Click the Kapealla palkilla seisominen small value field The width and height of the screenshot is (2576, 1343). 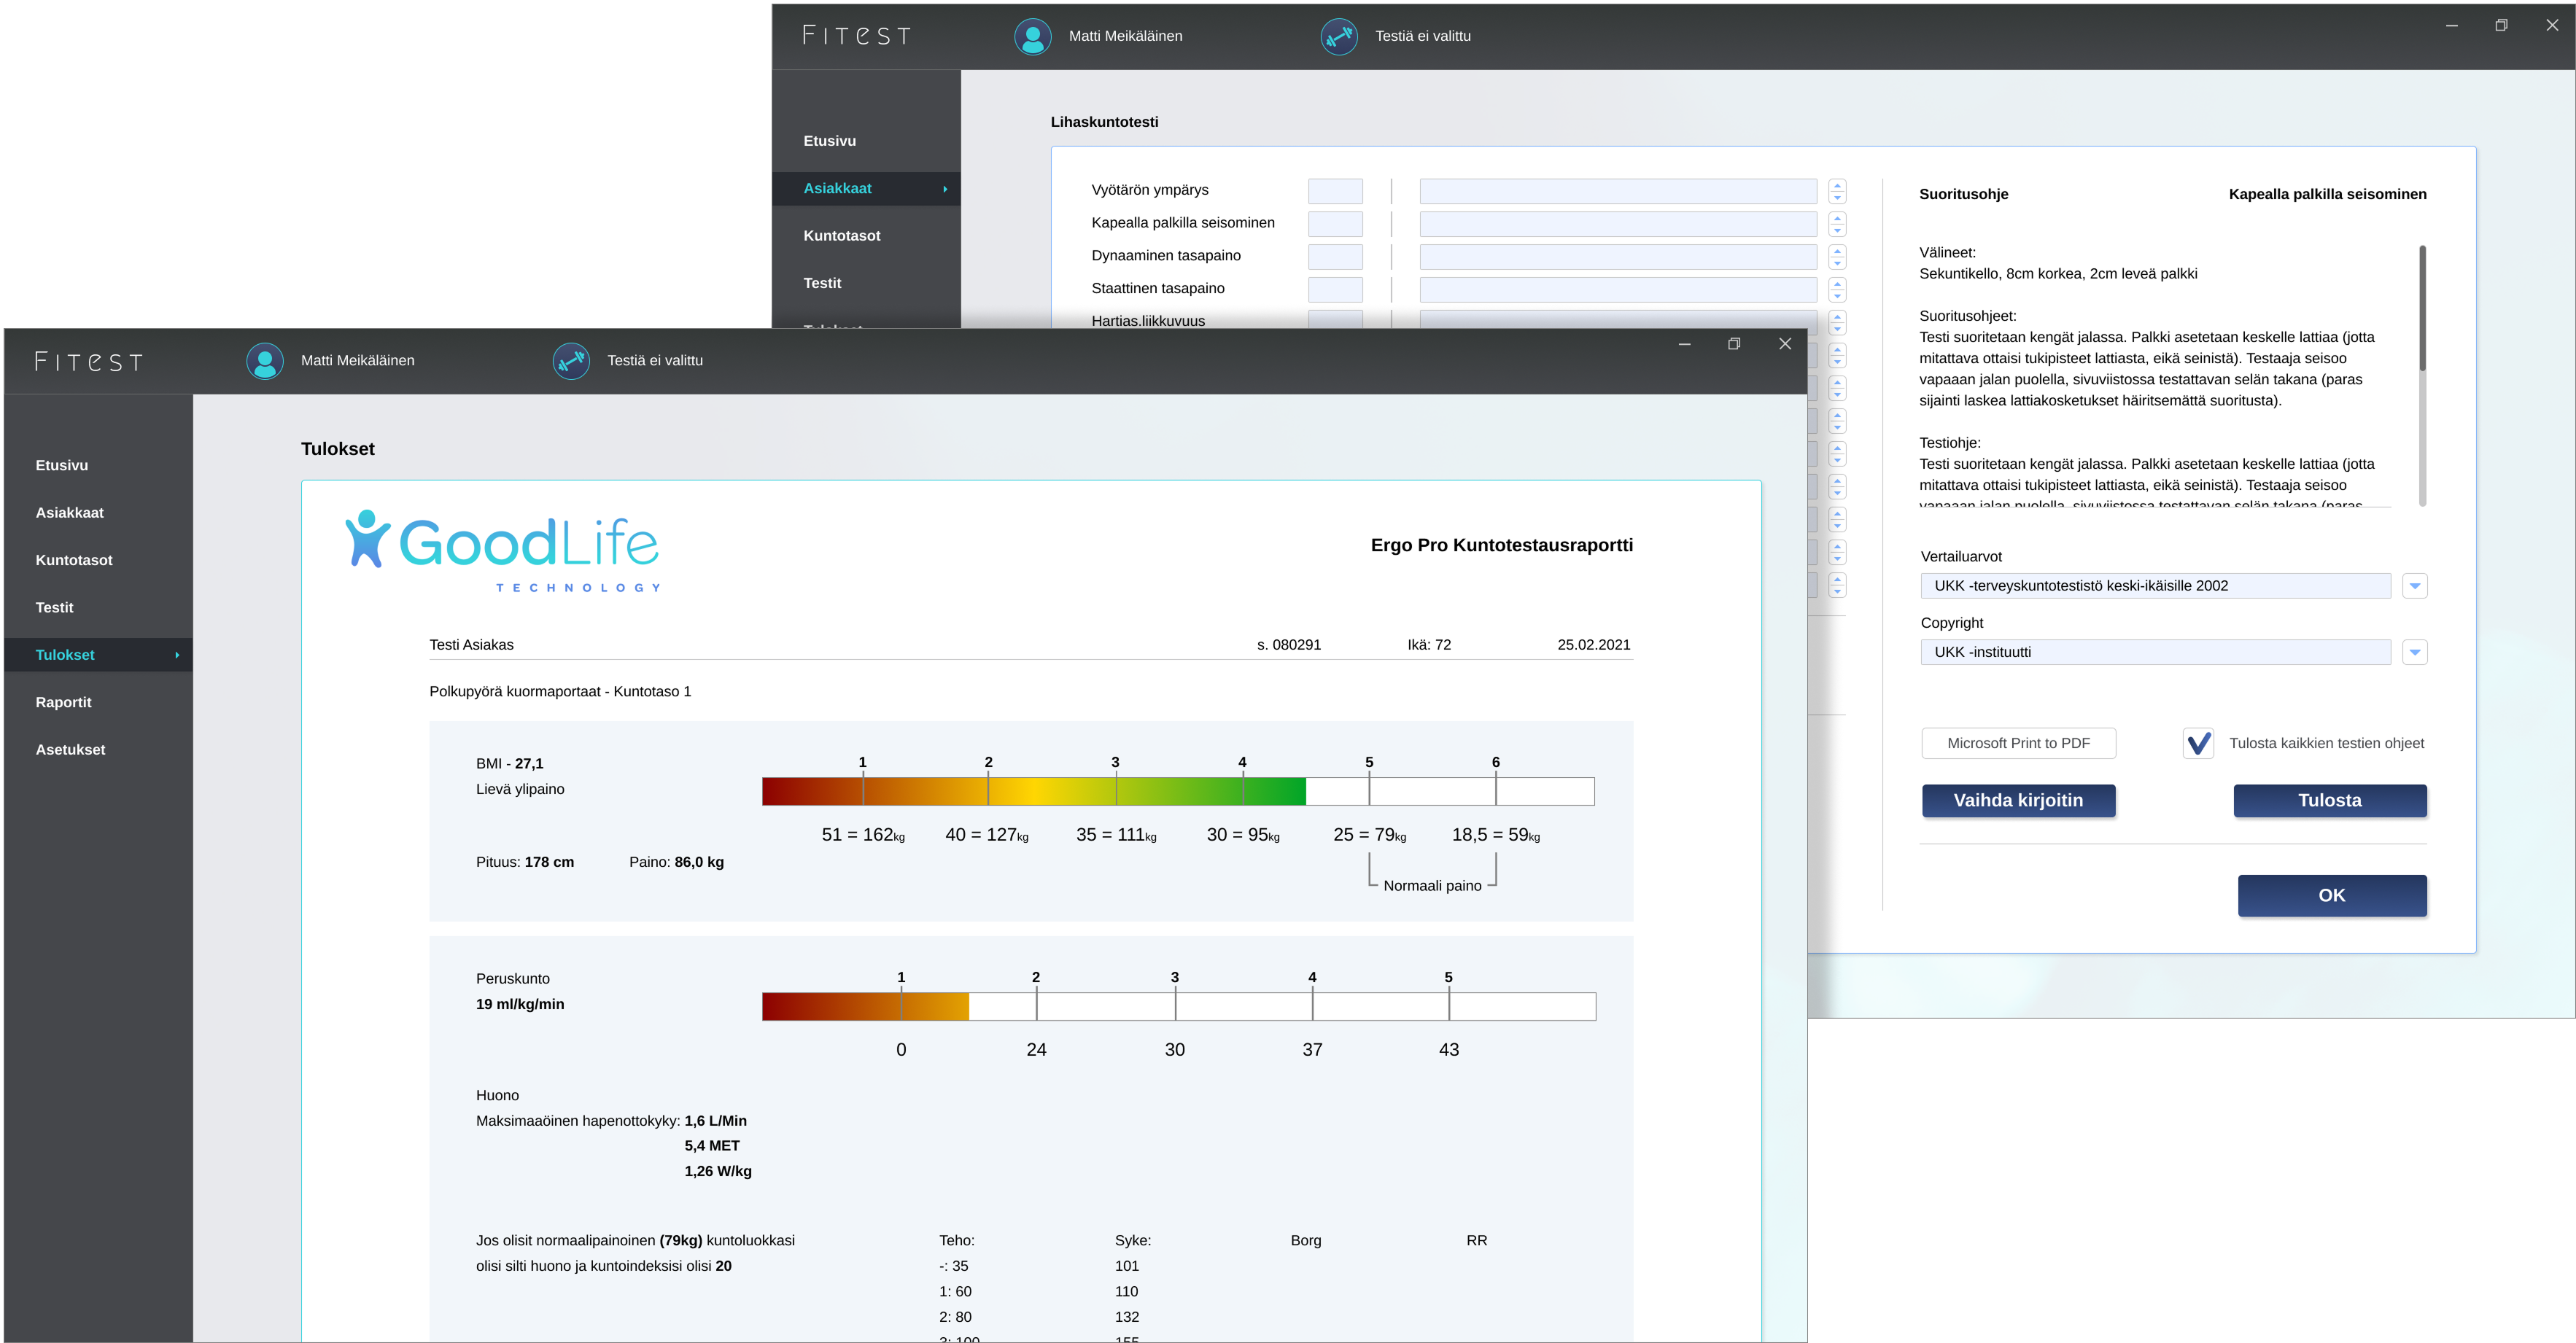(1335, 224)
